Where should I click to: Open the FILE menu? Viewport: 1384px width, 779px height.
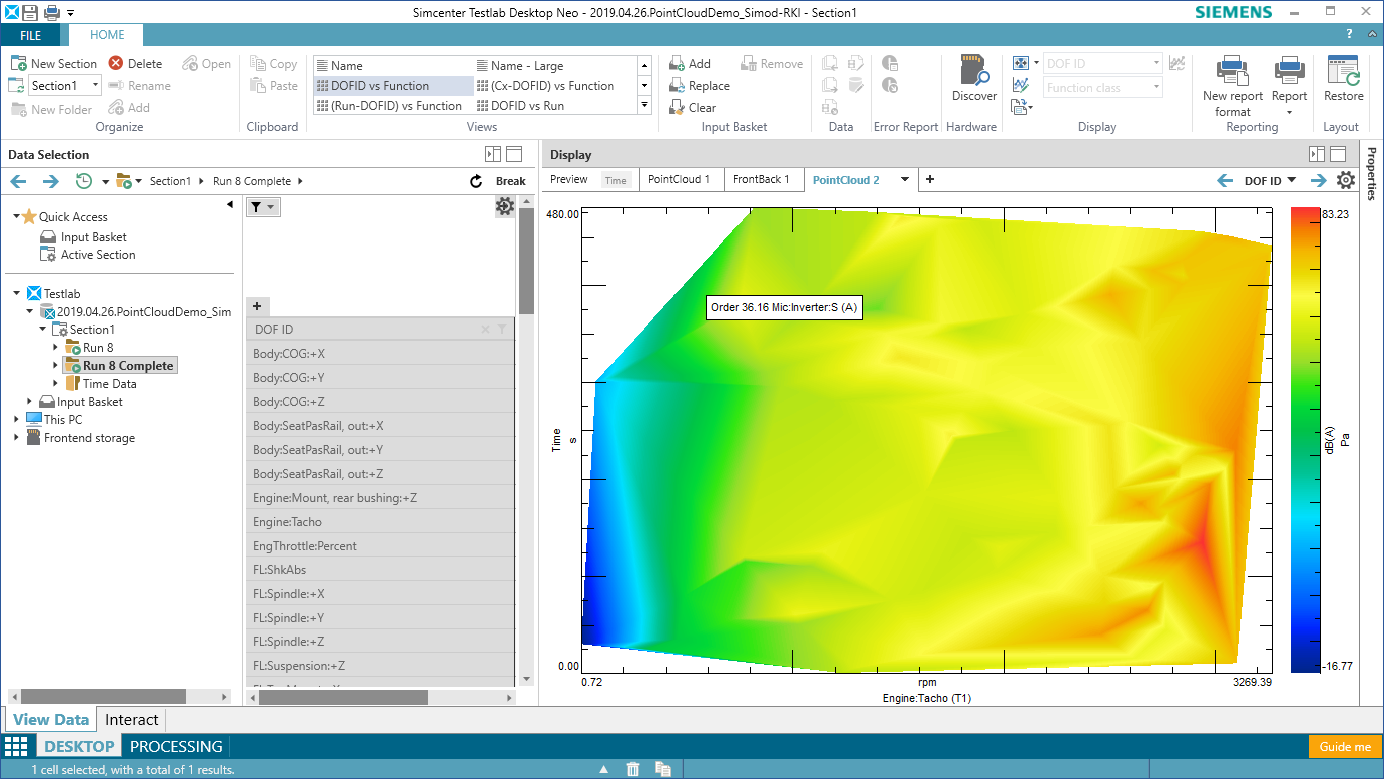pyautogui.click(x=30, y=35)
